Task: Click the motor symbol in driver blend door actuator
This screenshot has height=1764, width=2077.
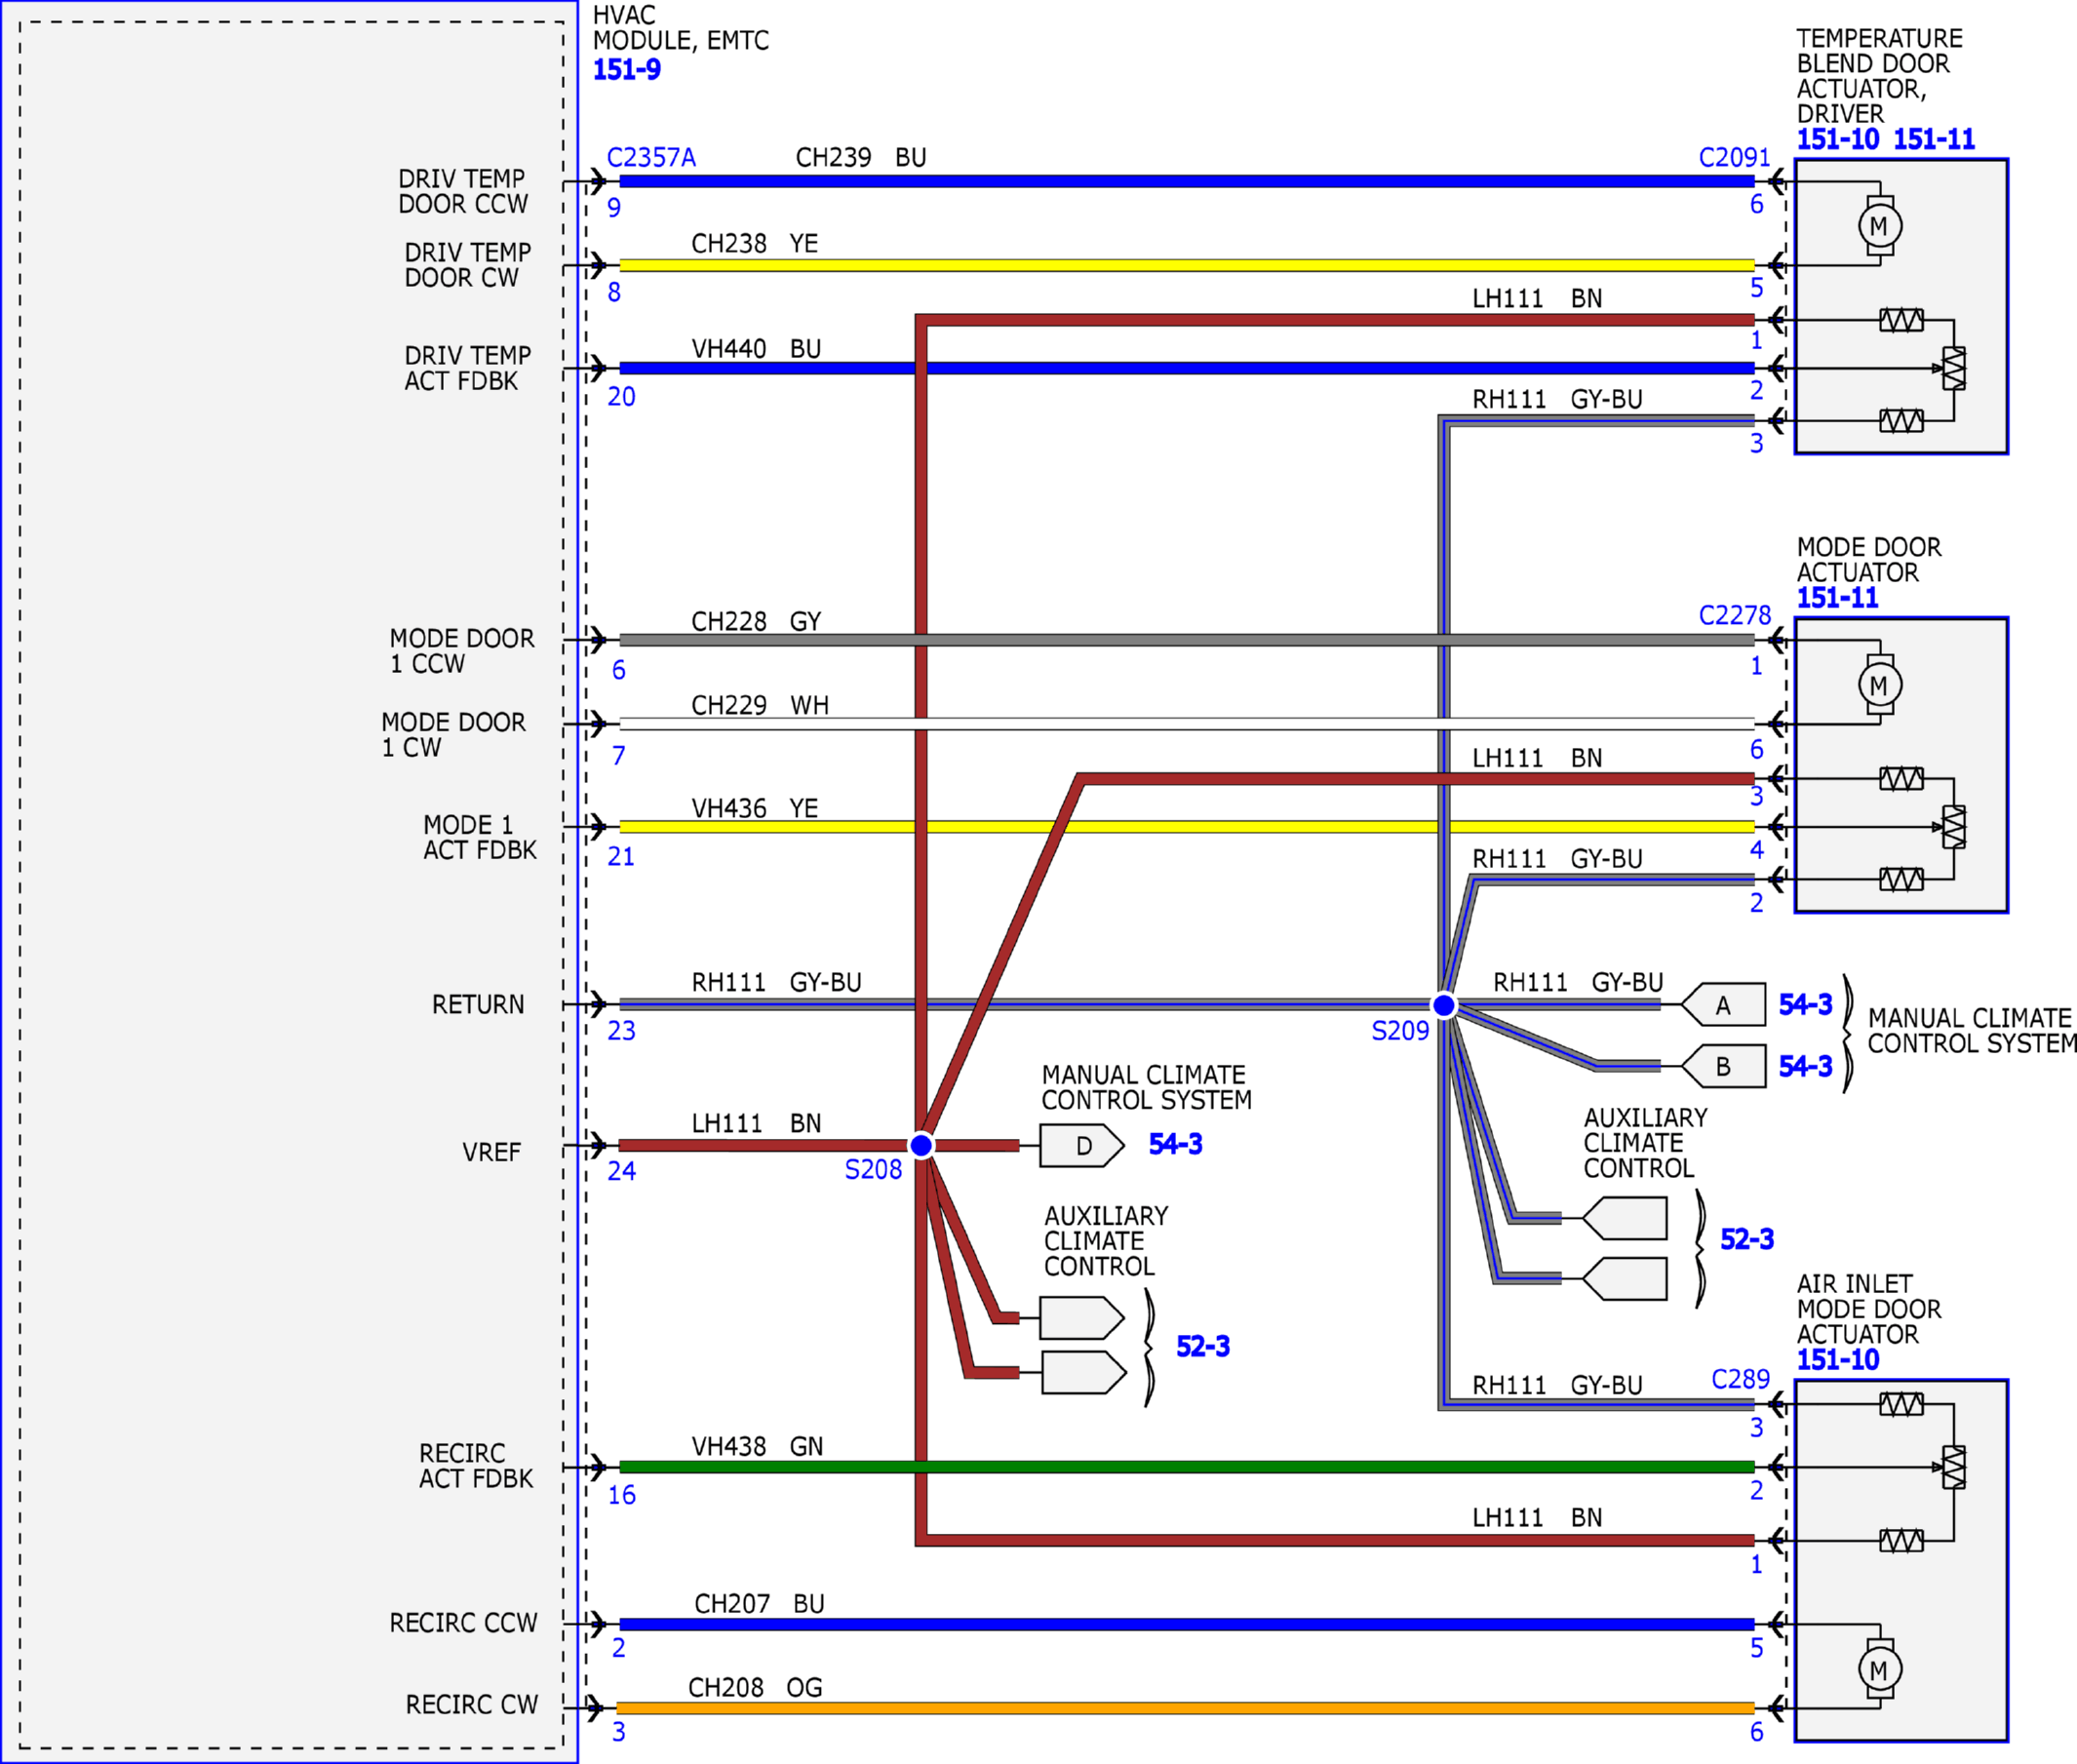Action: 1880,226
